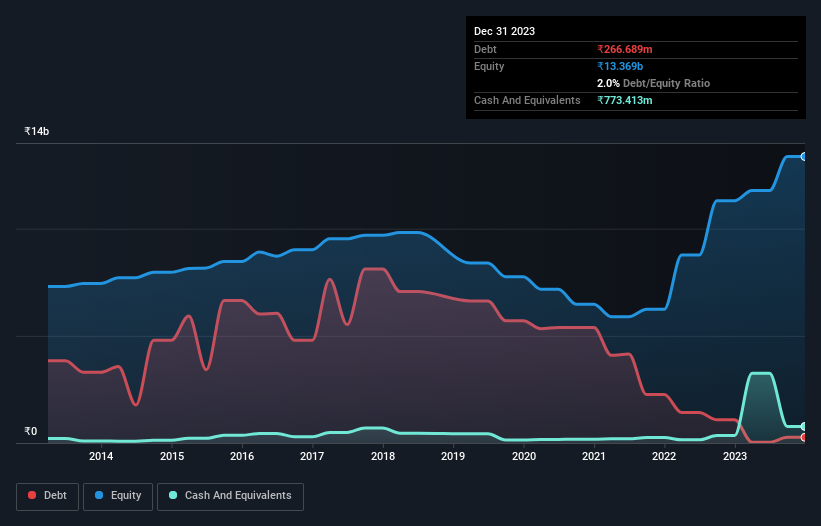The width and height of the screenshot is (821, 526).
Task: Click the 2015 x-axis label
Action: pyautogui.click(x=172, y=456)
